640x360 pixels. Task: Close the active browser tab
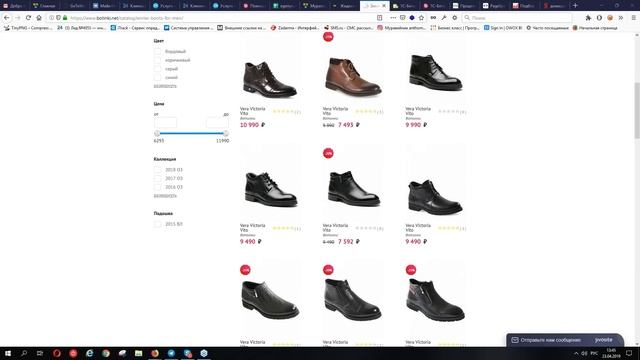pos(384,6)
